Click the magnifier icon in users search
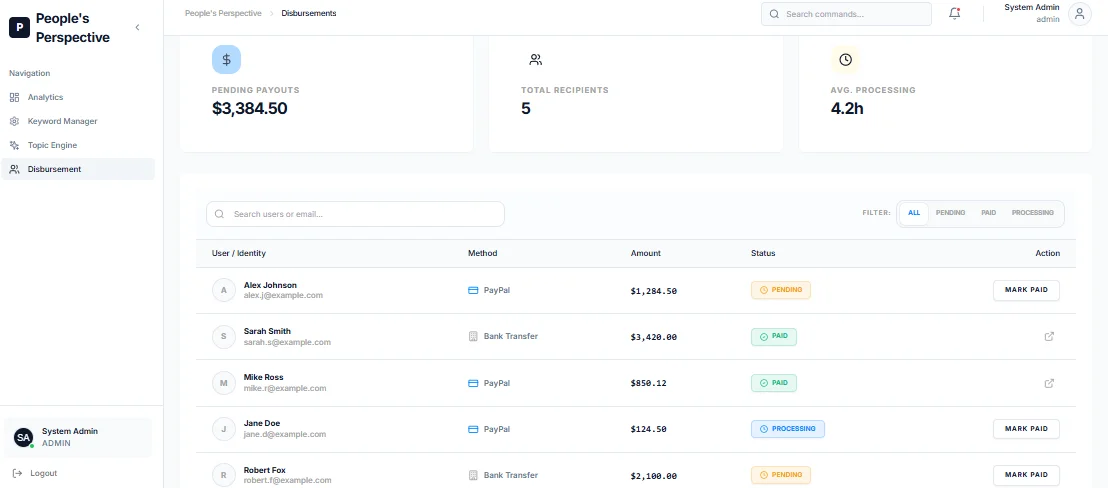 (x=219, y=214)
